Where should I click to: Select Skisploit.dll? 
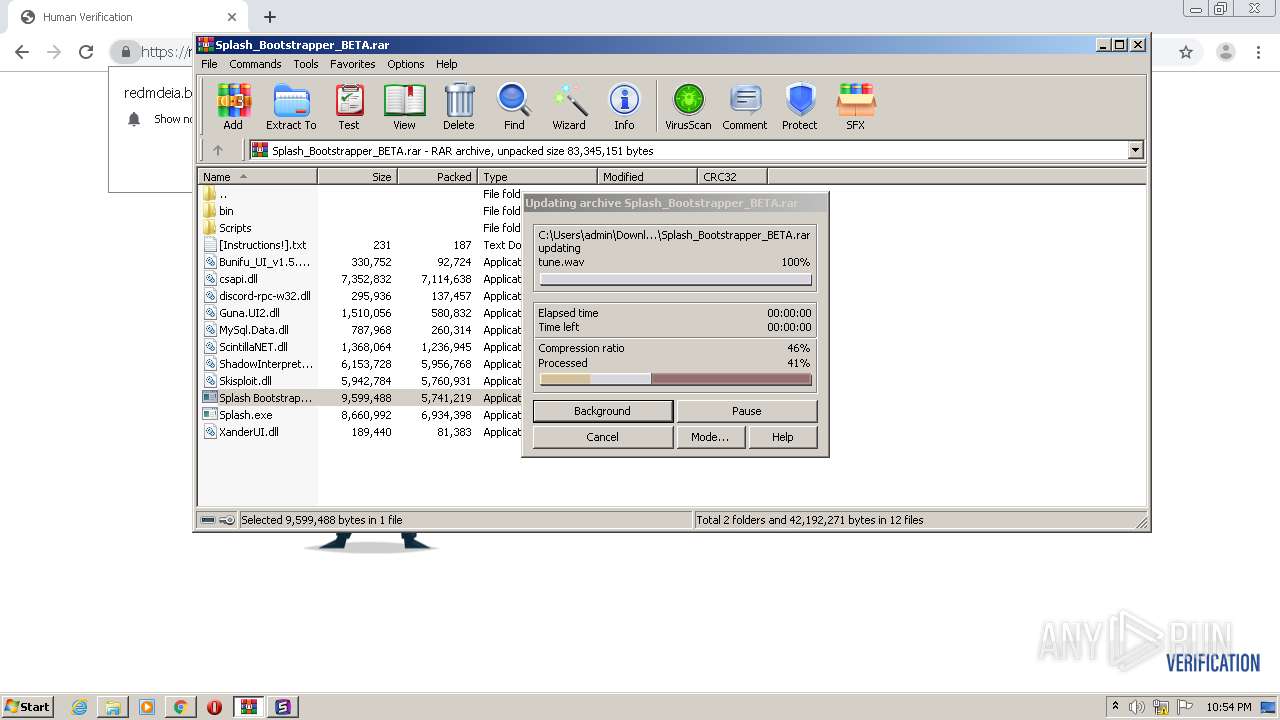click(x=245, y=381)
